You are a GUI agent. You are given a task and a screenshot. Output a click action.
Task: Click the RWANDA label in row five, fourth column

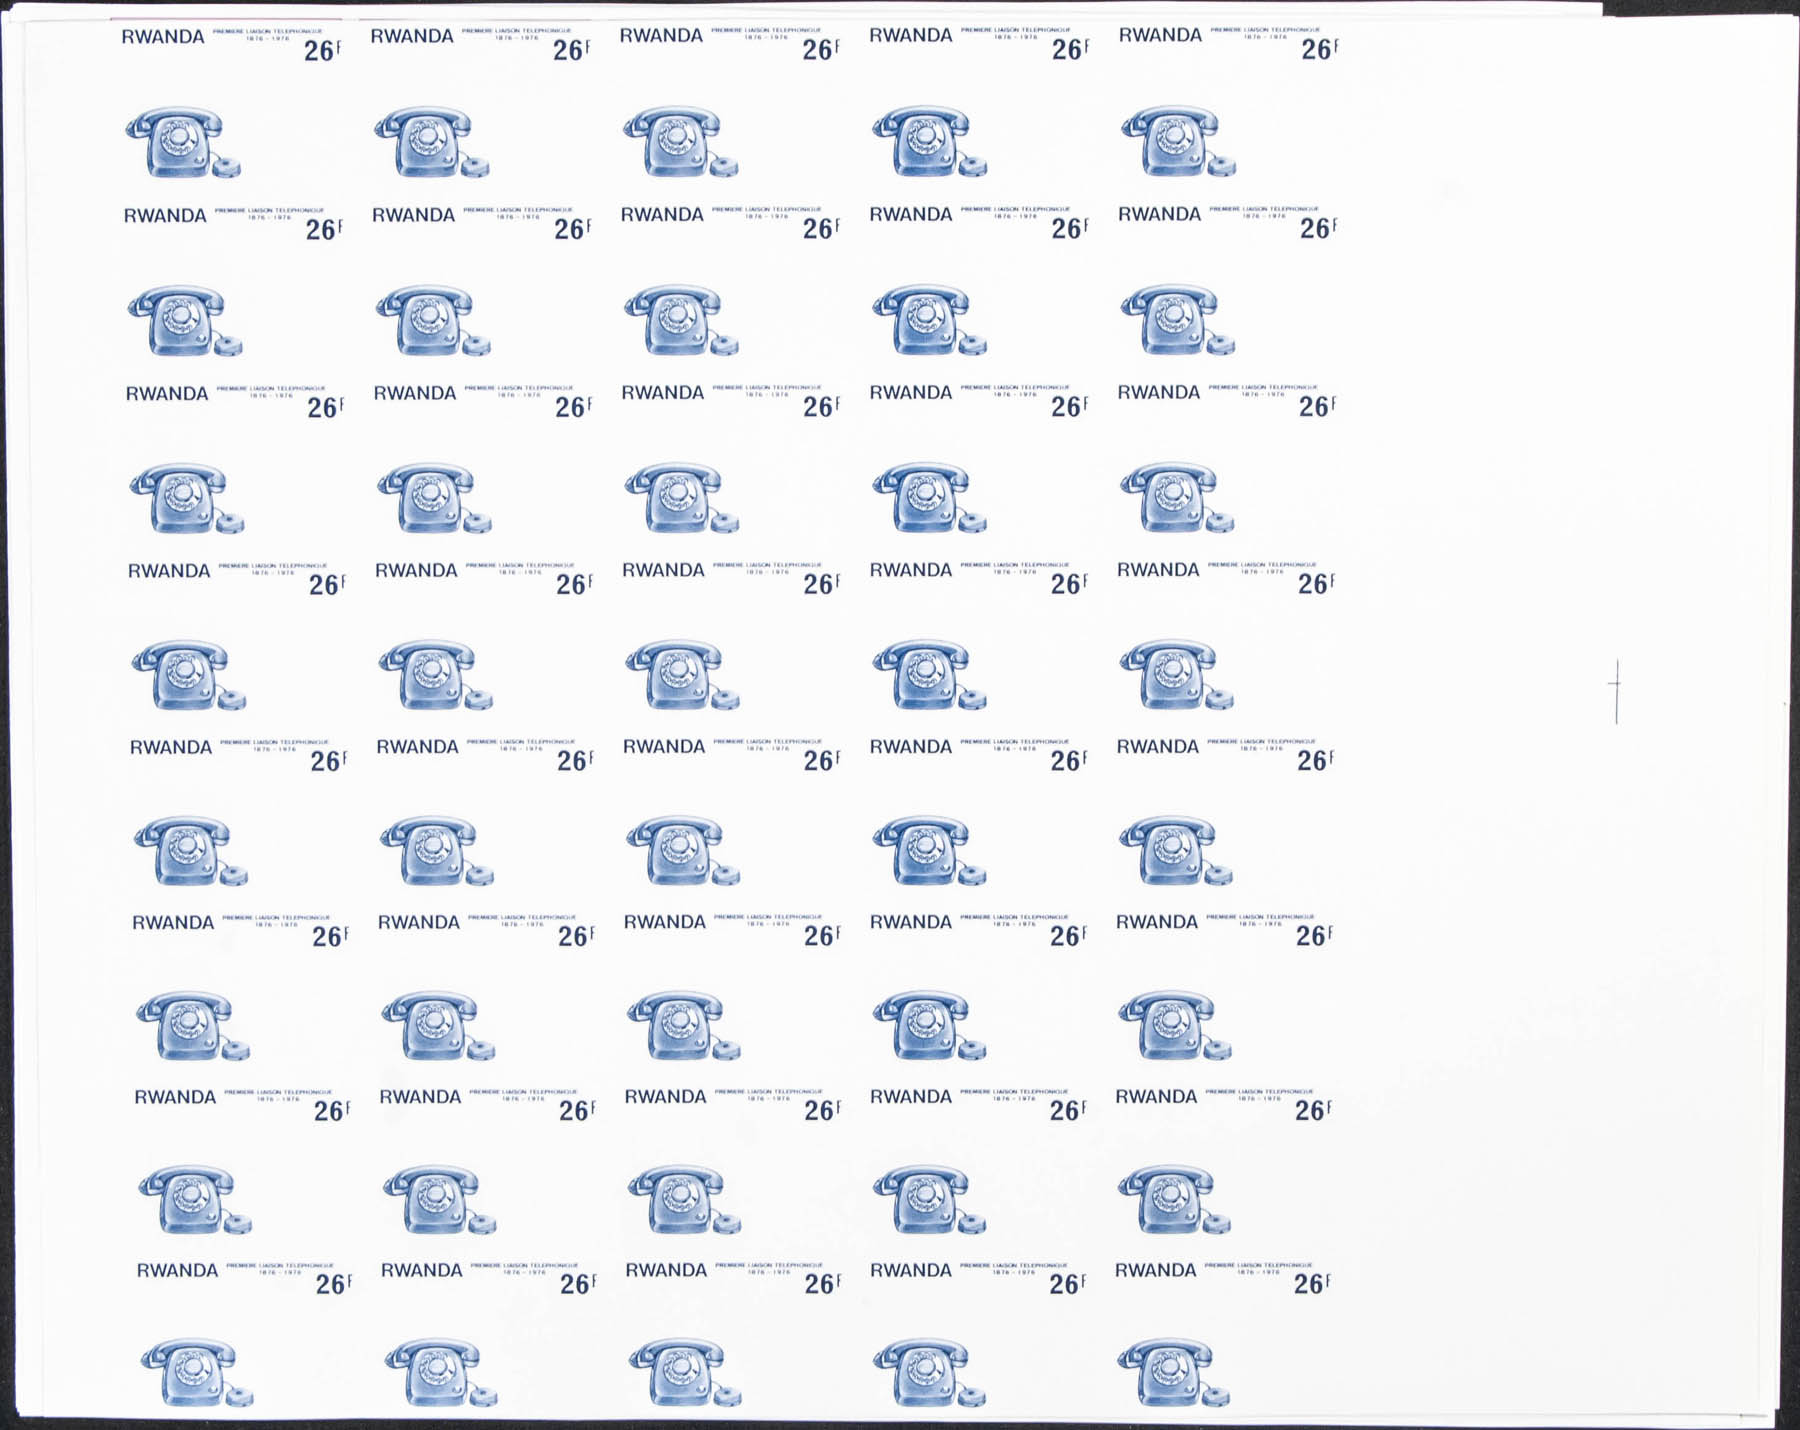910,747
